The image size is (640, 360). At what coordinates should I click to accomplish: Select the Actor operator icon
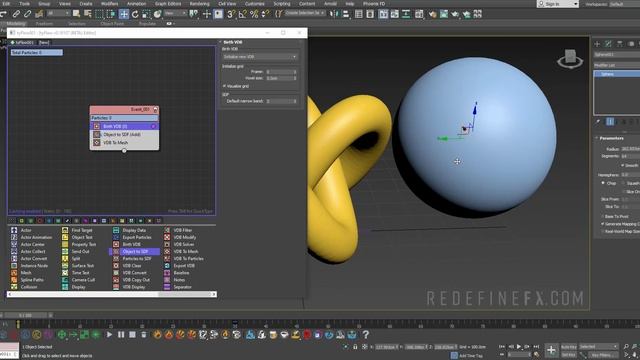coord(14,230)
